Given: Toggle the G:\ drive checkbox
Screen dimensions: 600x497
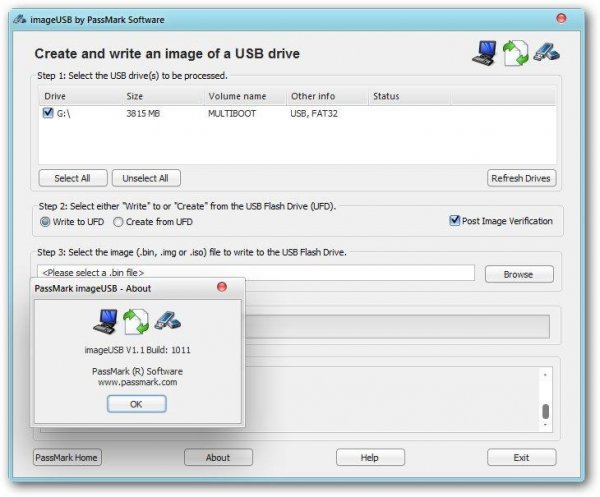Looking at the screenshot, I should [x=48, y=113].
